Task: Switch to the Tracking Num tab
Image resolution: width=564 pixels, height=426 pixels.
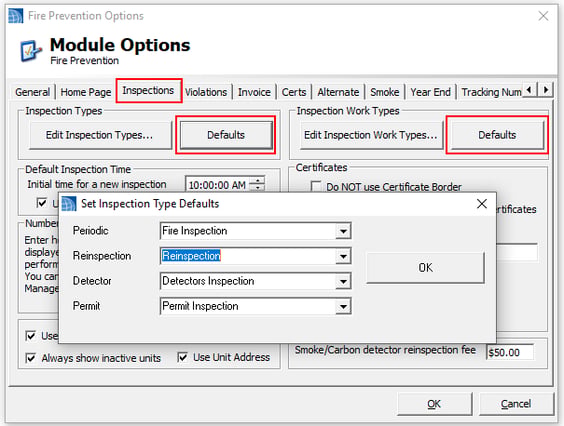Action: coord(491,92)
